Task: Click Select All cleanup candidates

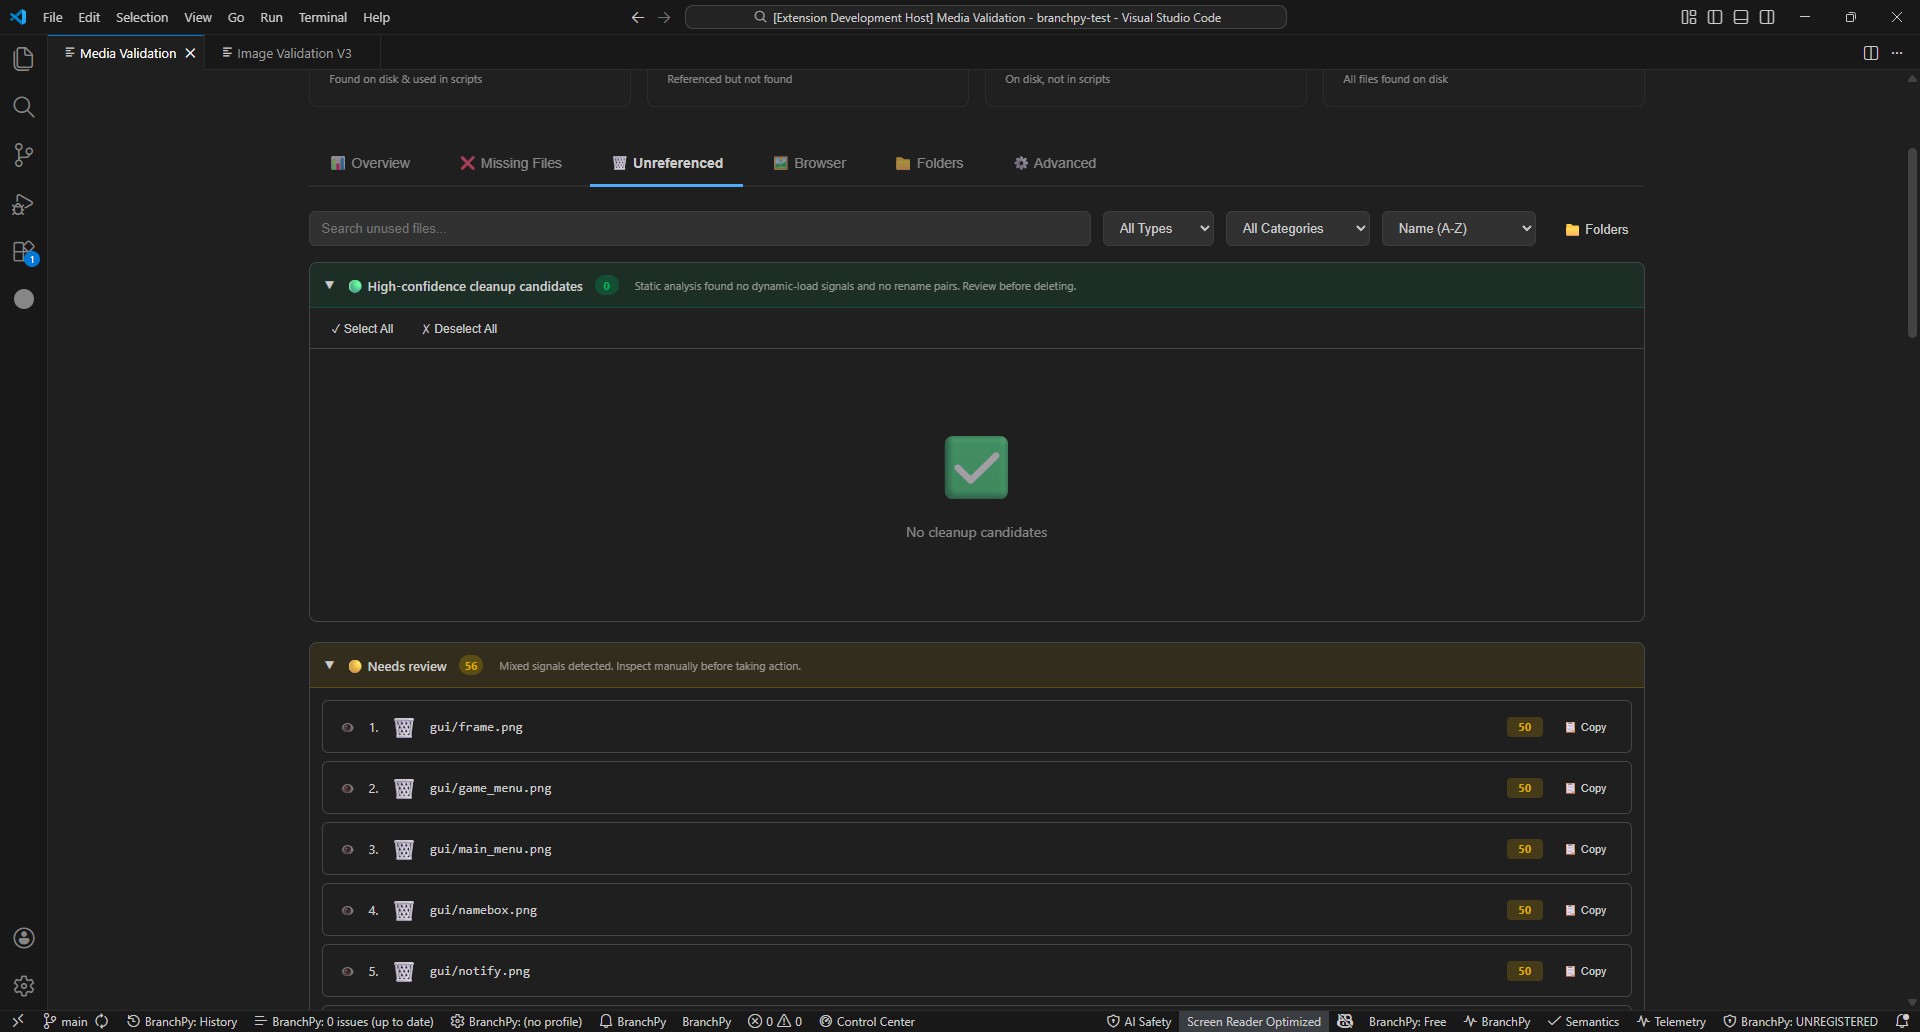Action: [x=362, y=329]
